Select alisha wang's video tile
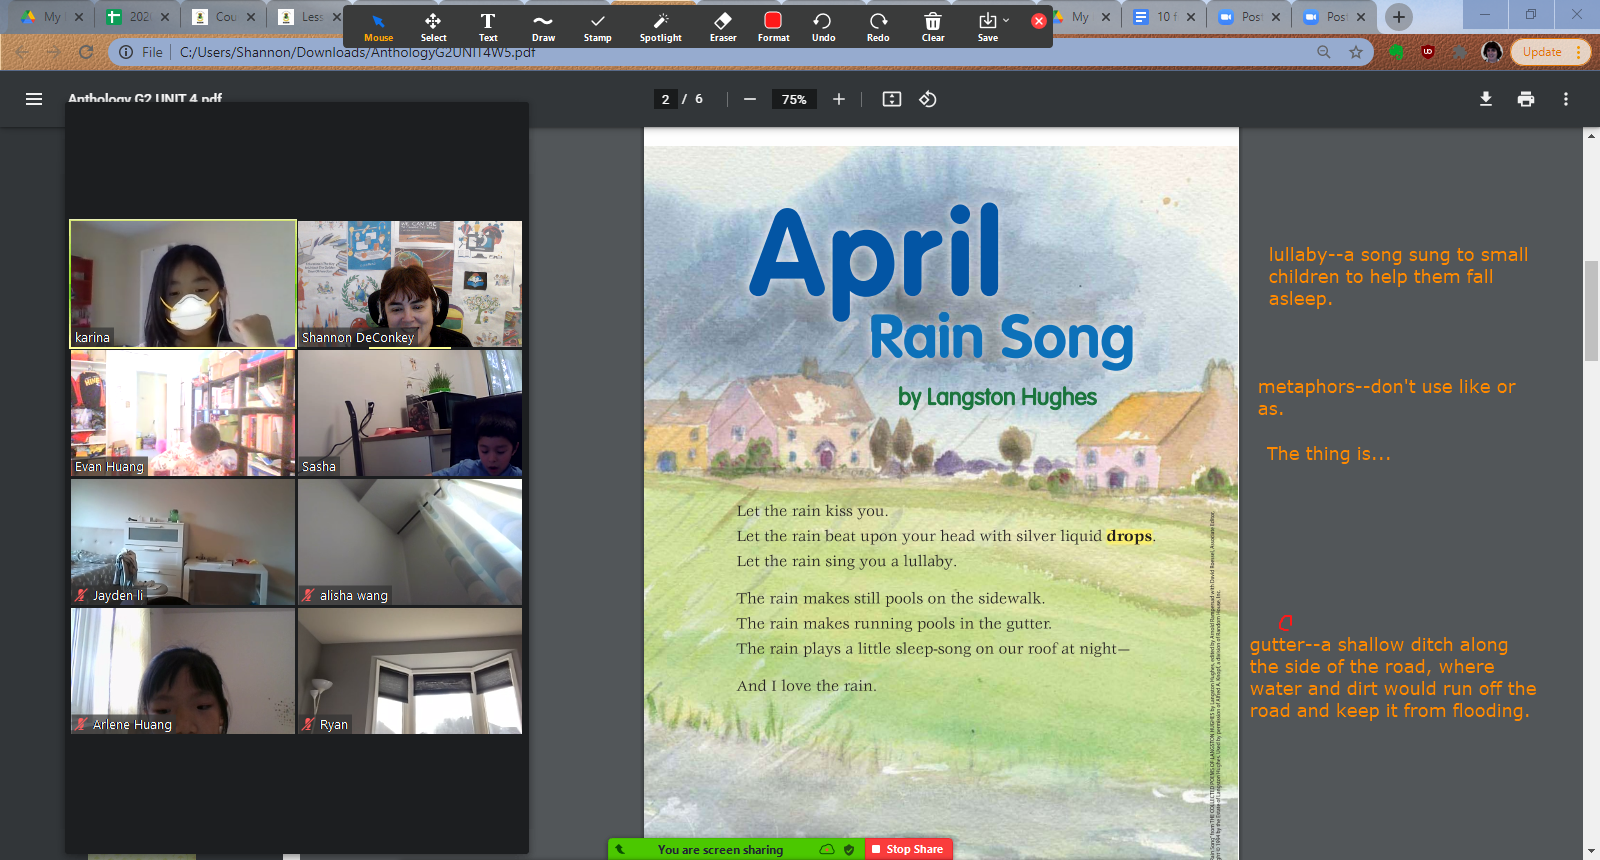The image size is (1600, 860). click(x=410, y=542)
